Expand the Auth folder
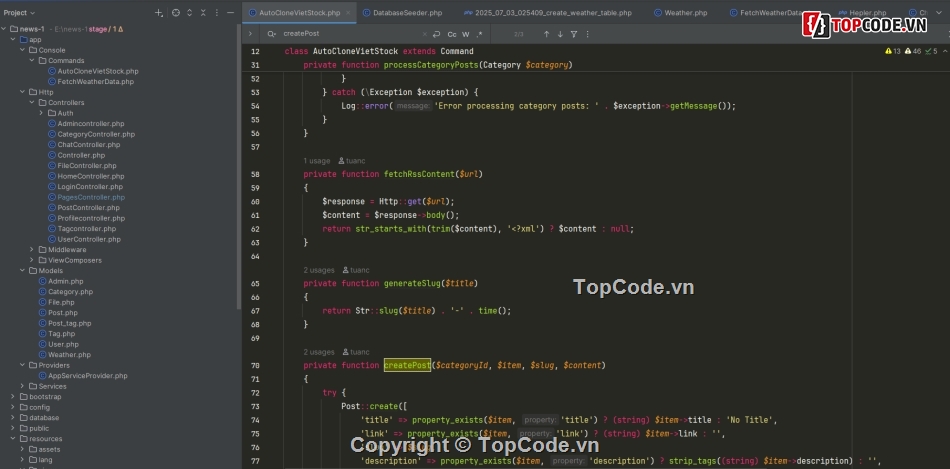The height and width of the screenshot is (469, 950). pos(41,113)
